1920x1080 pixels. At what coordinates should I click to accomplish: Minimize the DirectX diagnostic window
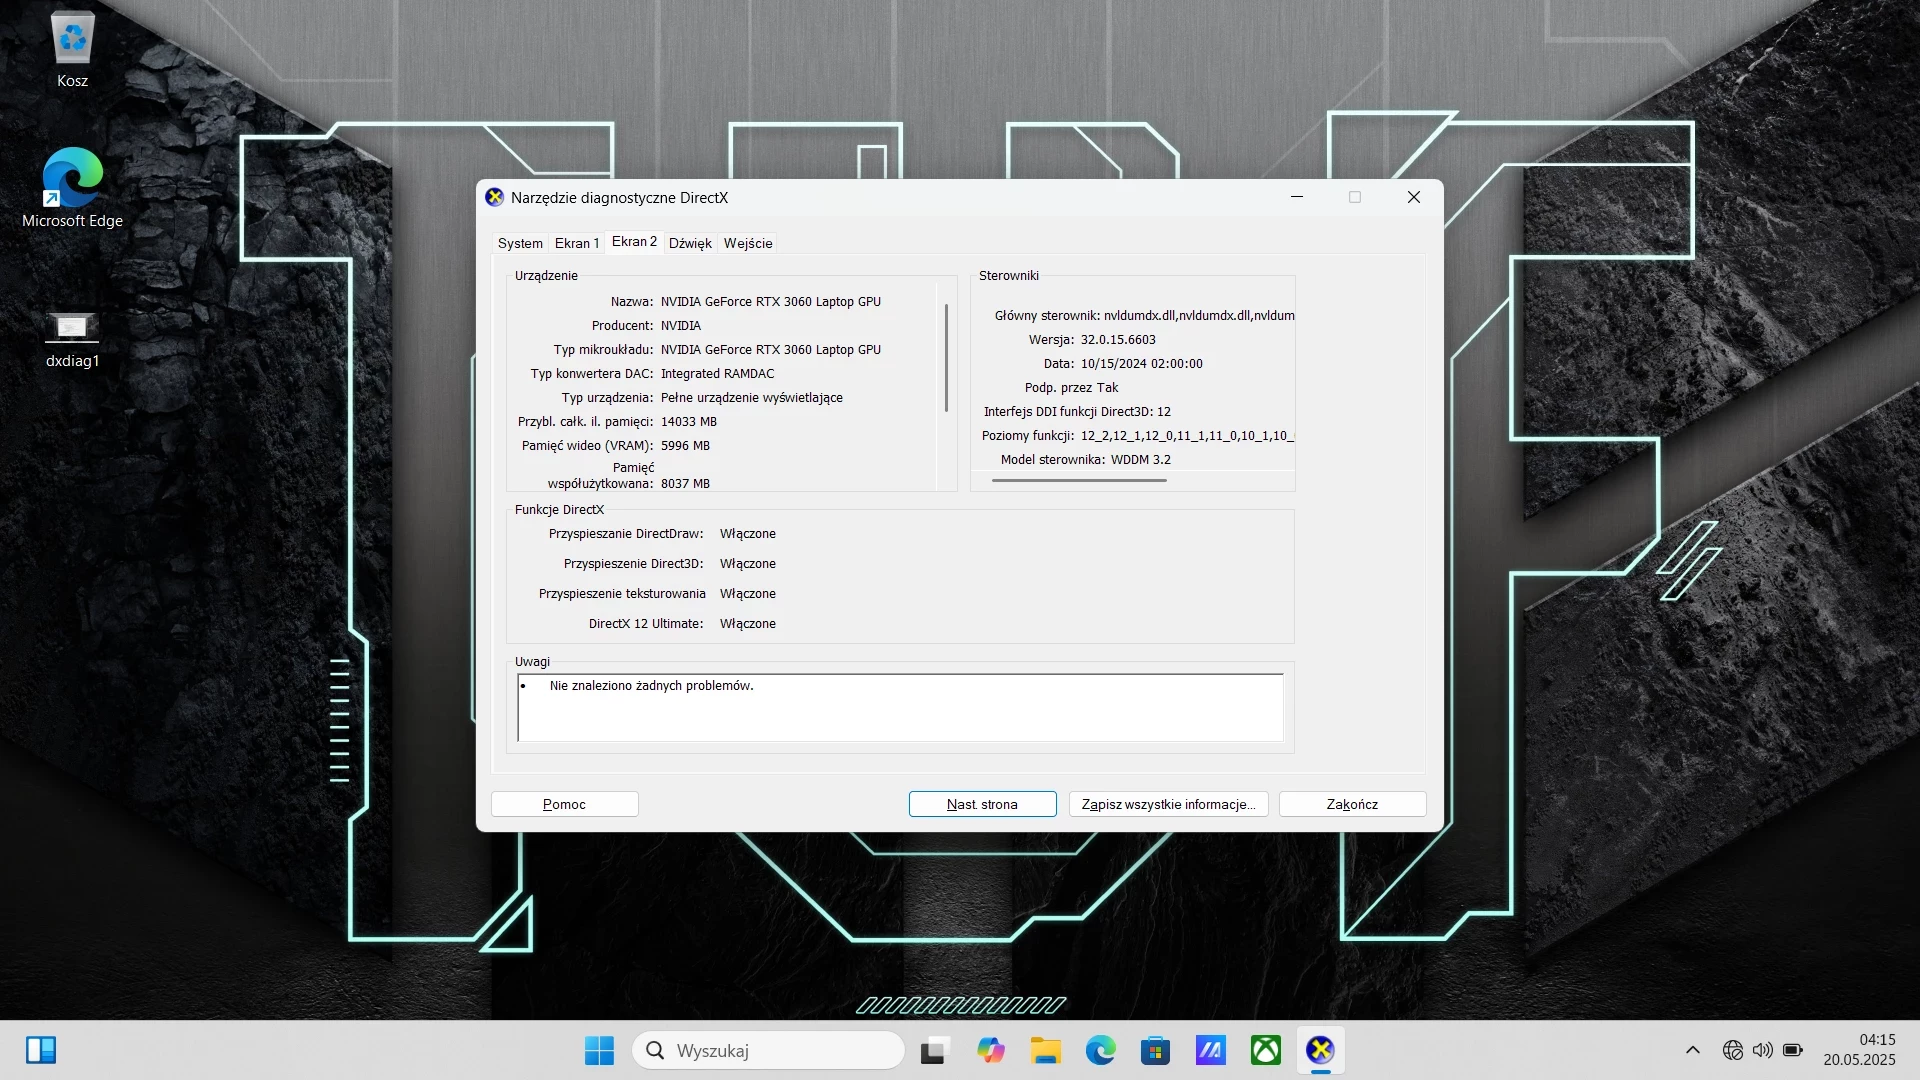(x=1297, y=197)
